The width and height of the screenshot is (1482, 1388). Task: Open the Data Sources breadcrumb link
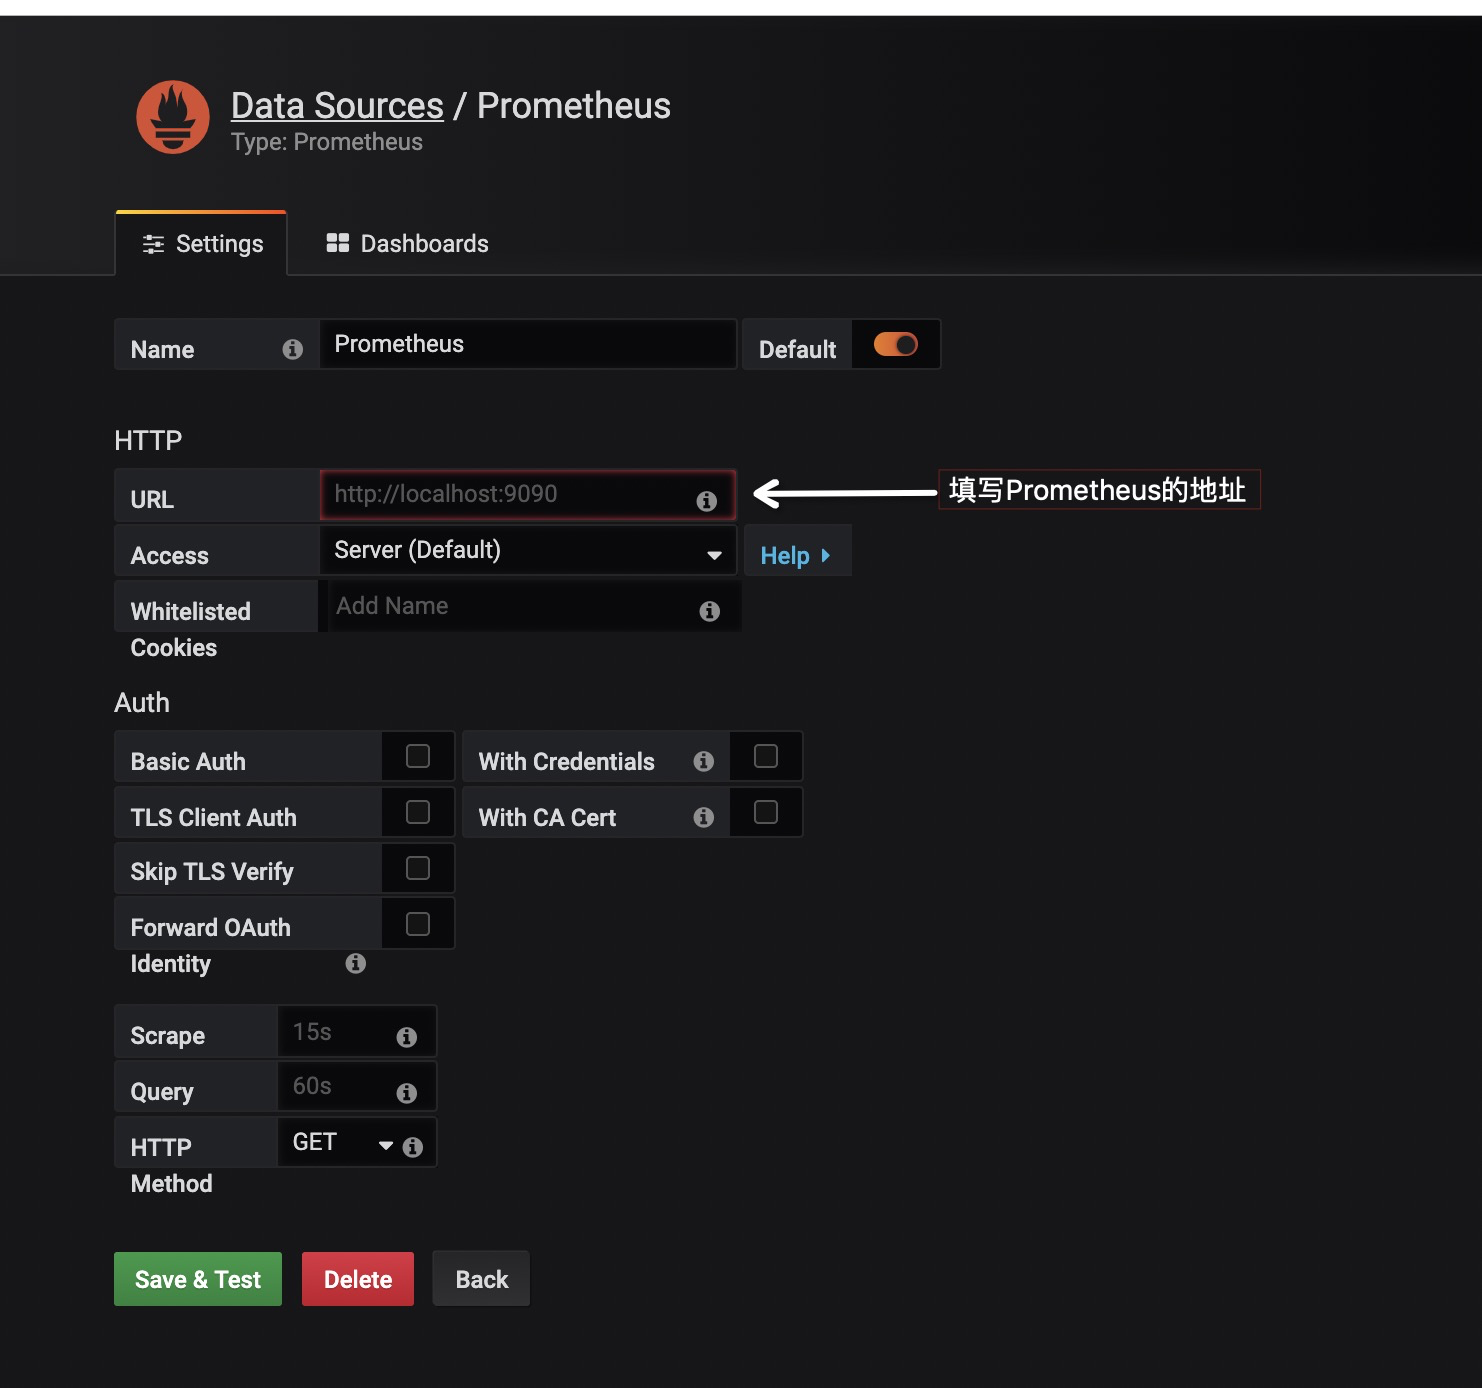coord(337,105)
